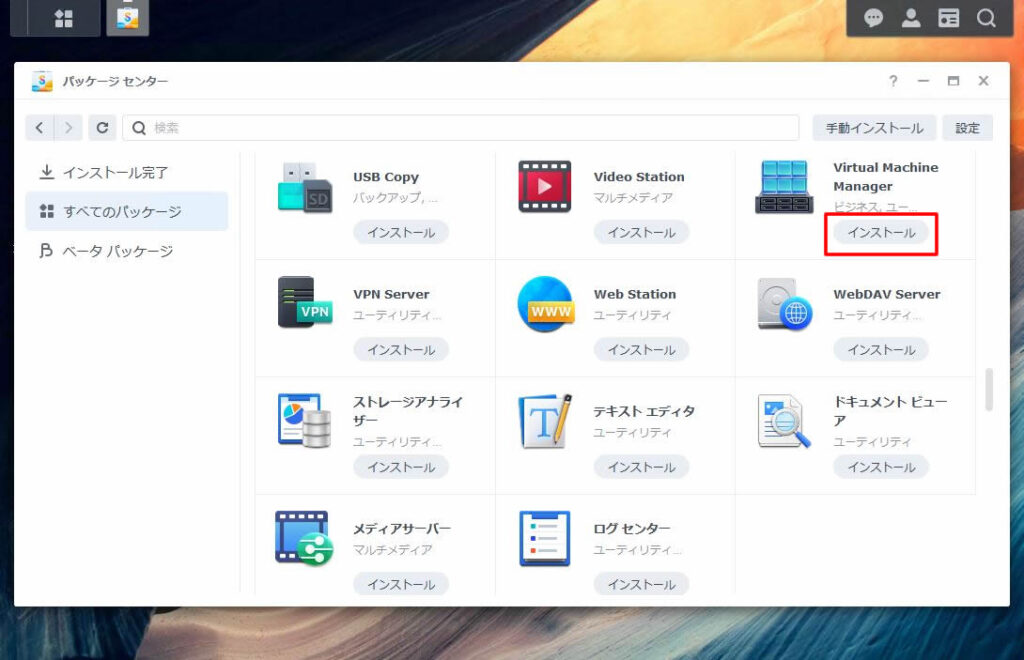The image size is (1024, 660).
Task: Open the メディアサーバー title text
Action: point(402,529)
